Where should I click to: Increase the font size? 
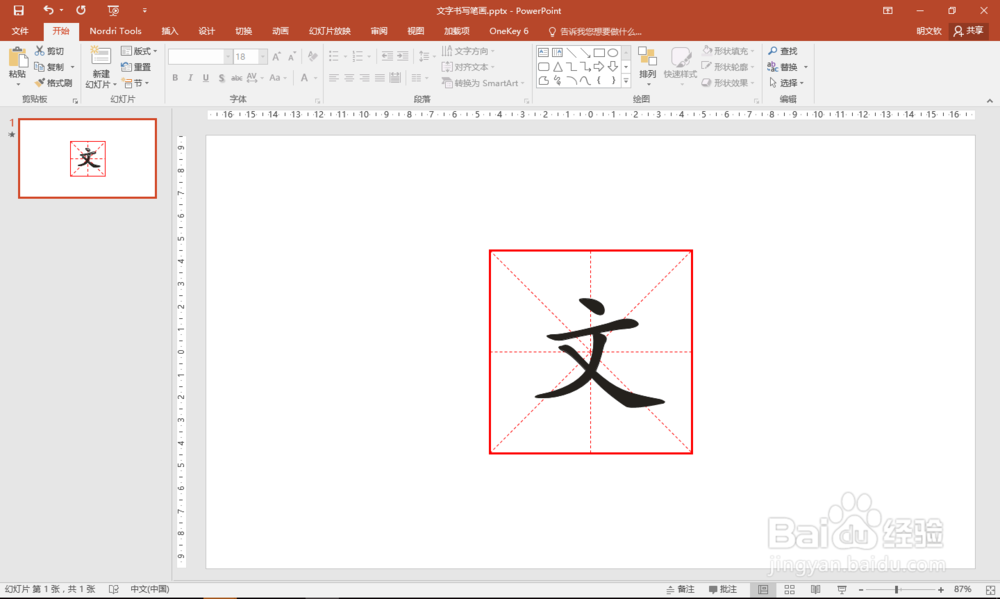(x=277, y=57)
